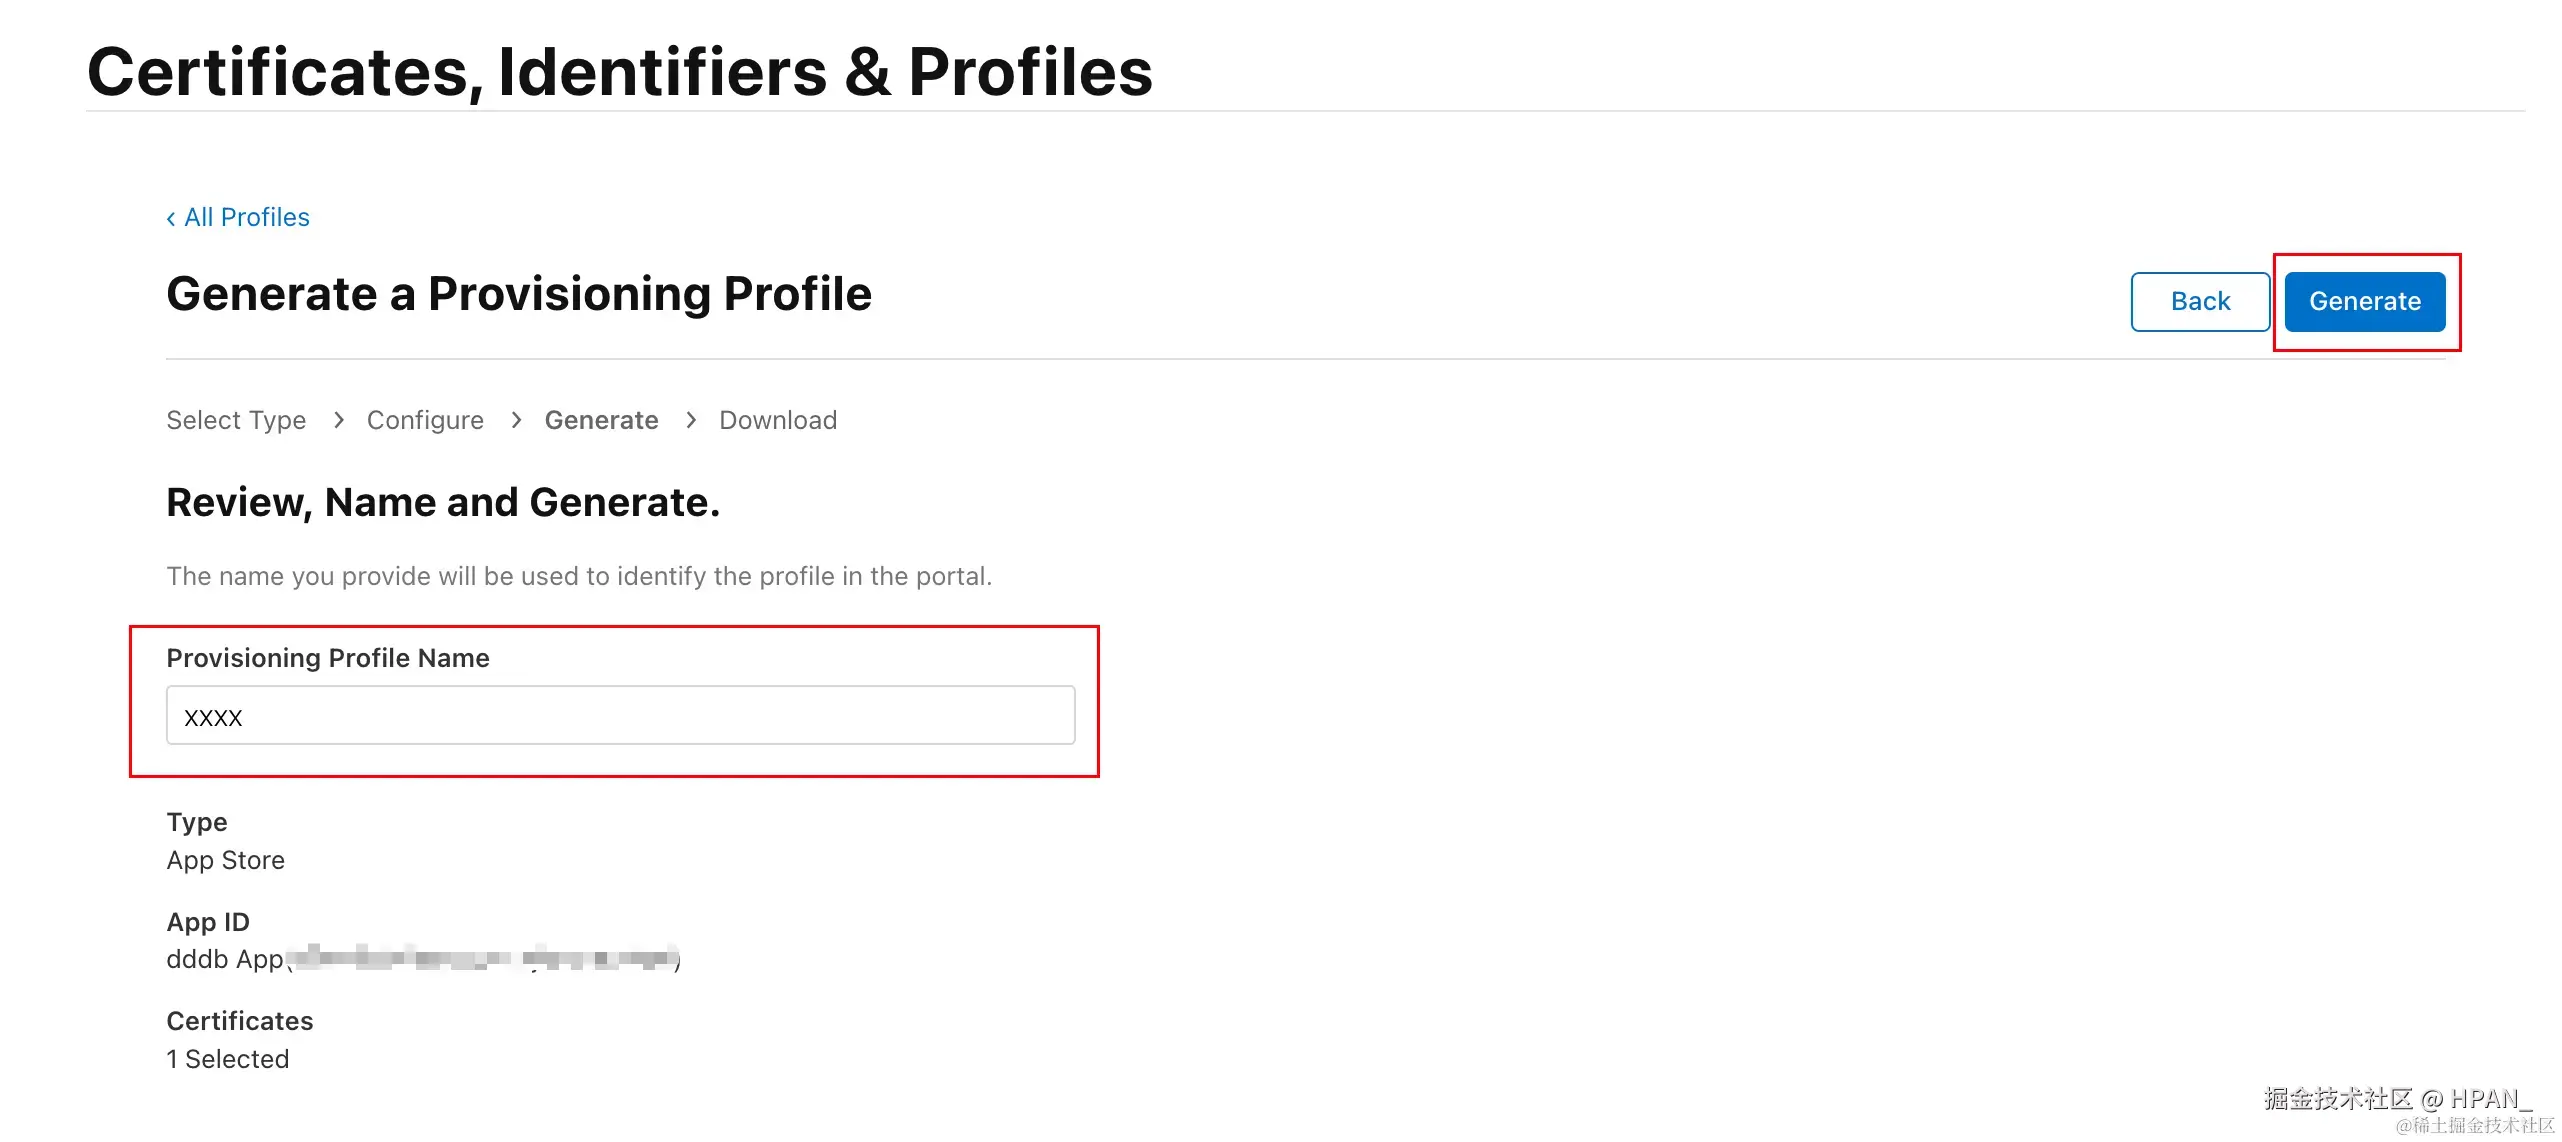Focus the Provisioning Profile Name field

point(620,716)
